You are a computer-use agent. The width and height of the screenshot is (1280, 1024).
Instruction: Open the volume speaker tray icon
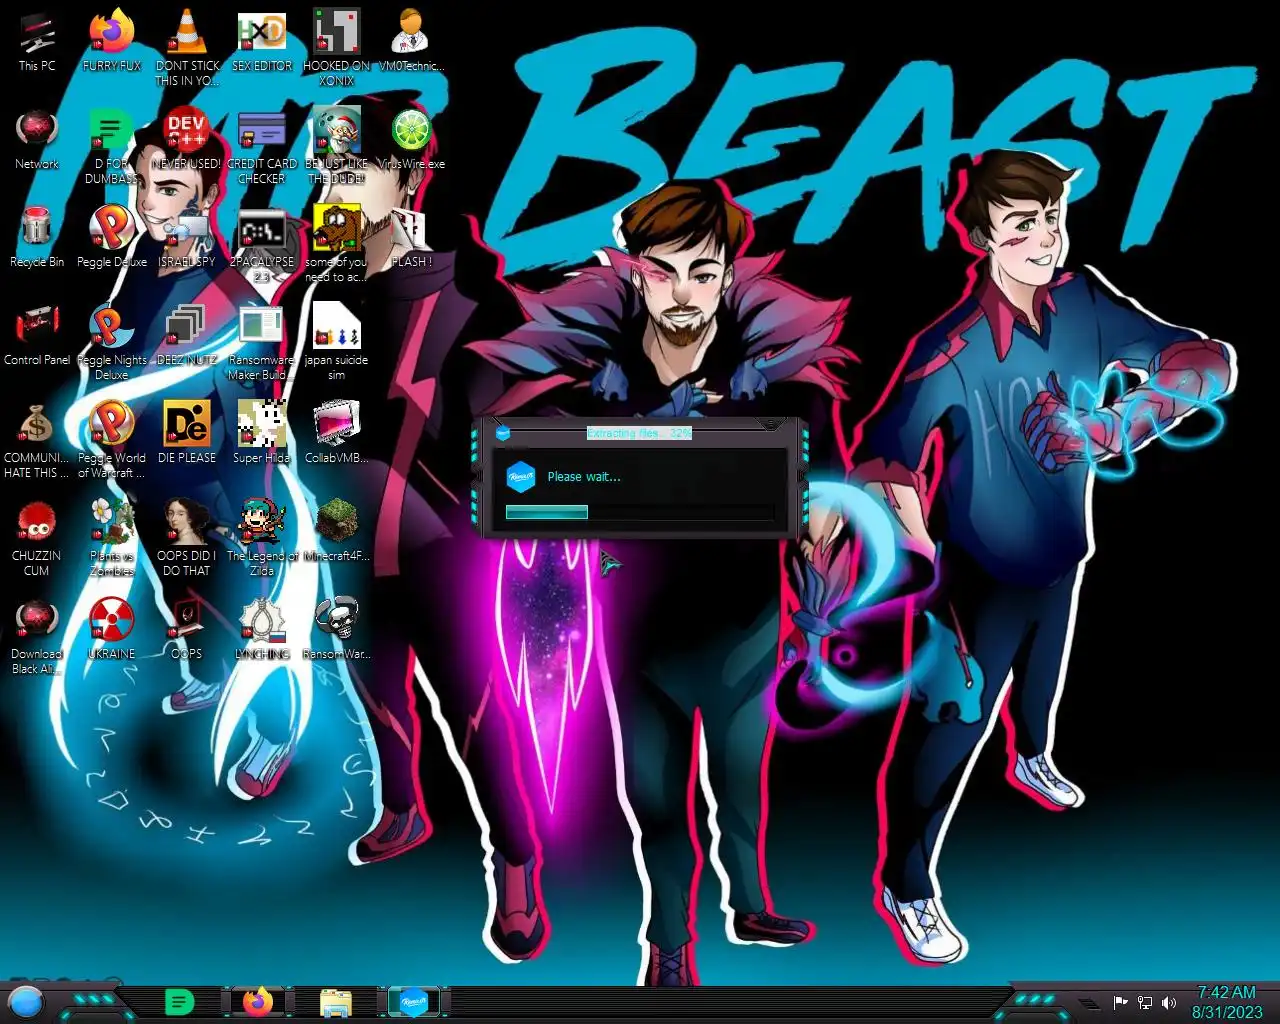1169,1002
